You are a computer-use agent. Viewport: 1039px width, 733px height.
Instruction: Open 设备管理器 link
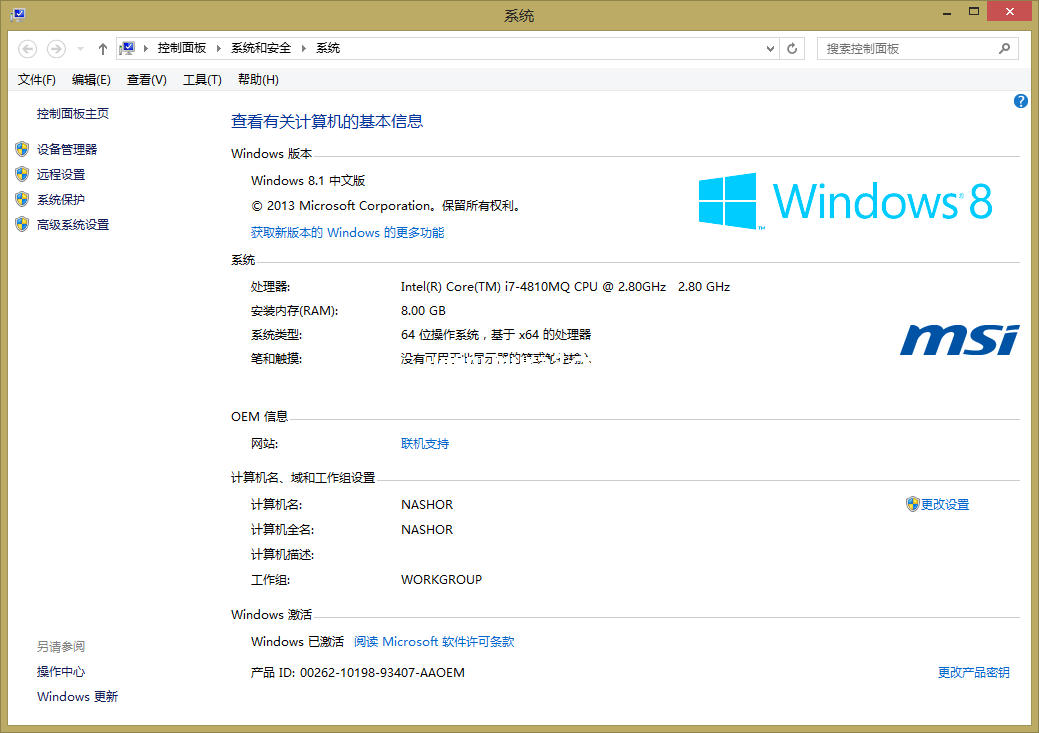click(67, 150)
